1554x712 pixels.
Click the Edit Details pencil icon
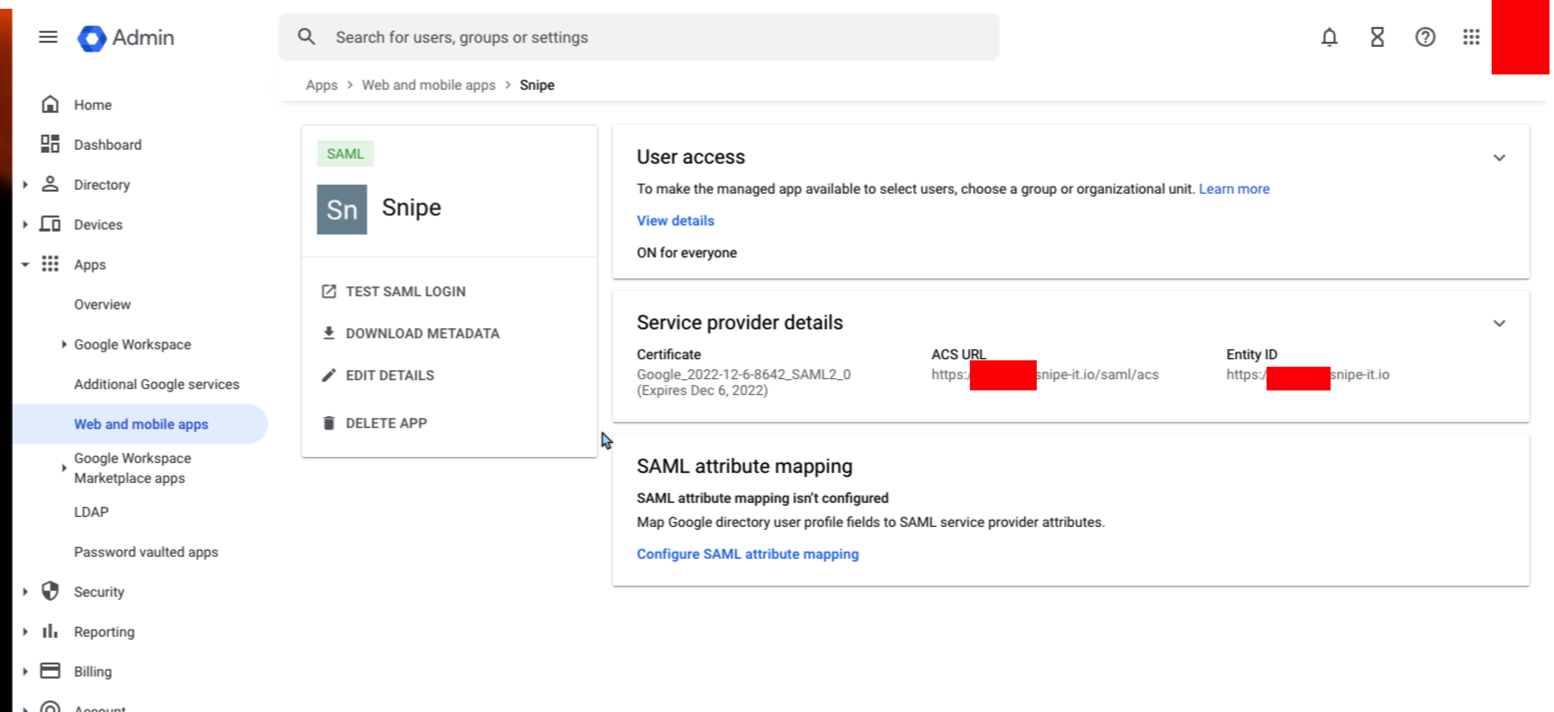point(329,375)
